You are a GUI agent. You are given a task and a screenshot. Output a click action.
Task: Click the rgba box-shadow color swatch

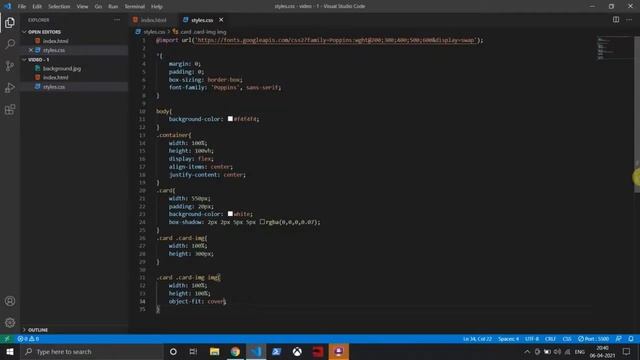(x=262, y=222)
